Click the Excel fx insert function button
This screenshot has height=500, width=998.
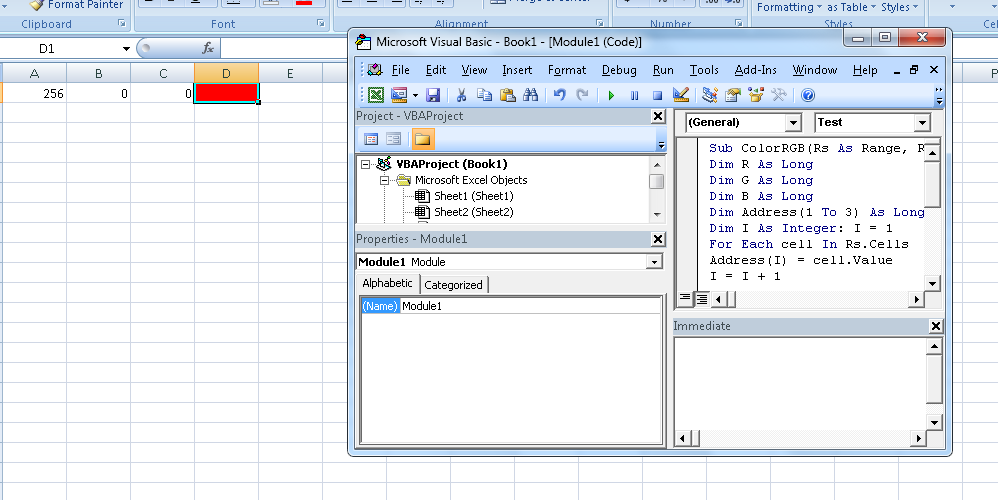[x=207, y=48]
